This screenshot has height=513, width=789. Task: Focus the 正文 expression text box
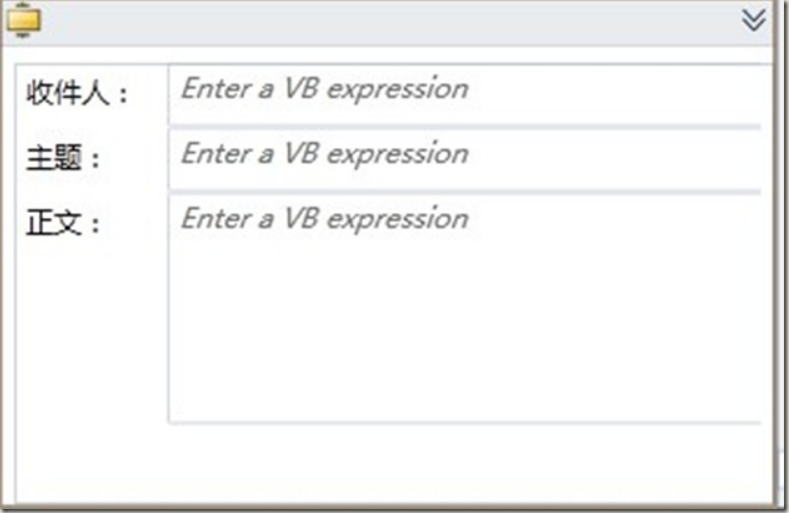464,309
